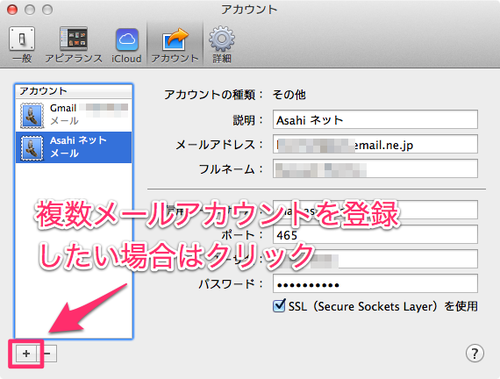Image resolution: width=500 pixels, height=379 pixels.
Task: Toggle the SSL (Secure Sockets Layer) checkbox
Action: (x=279, y=306)
